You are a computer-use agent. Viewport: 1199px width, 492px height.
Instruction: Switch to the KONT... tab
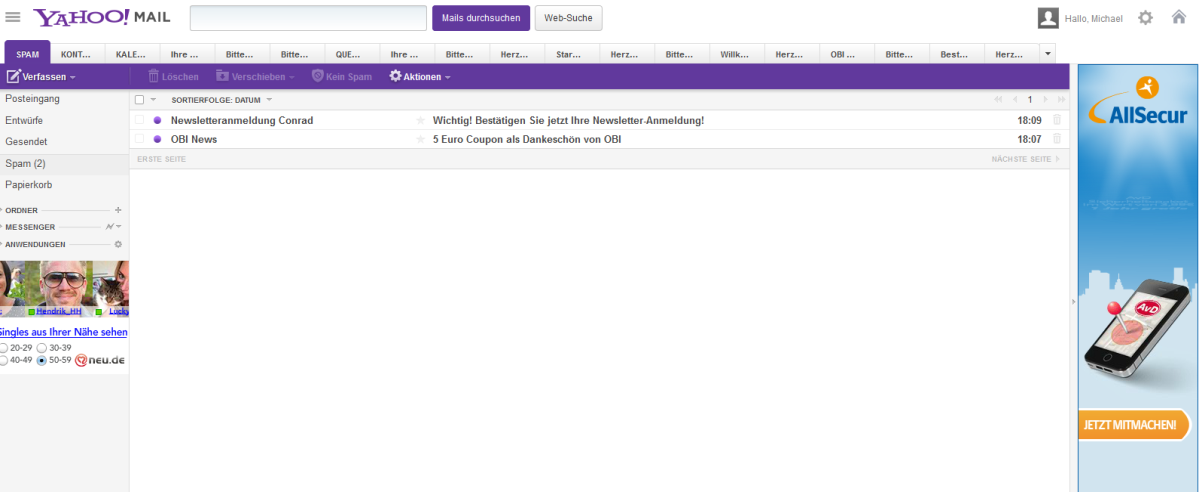[76, 54]
